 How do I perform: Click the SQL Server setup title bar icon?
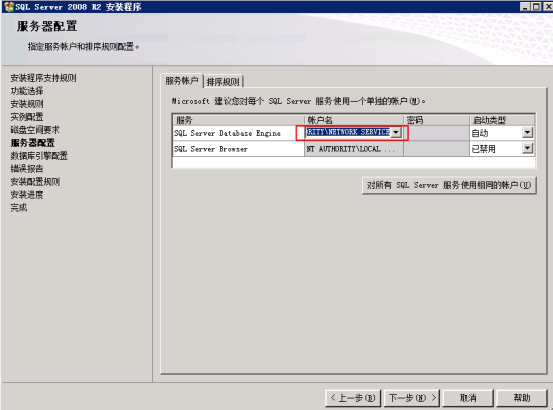tap(8, 7)
